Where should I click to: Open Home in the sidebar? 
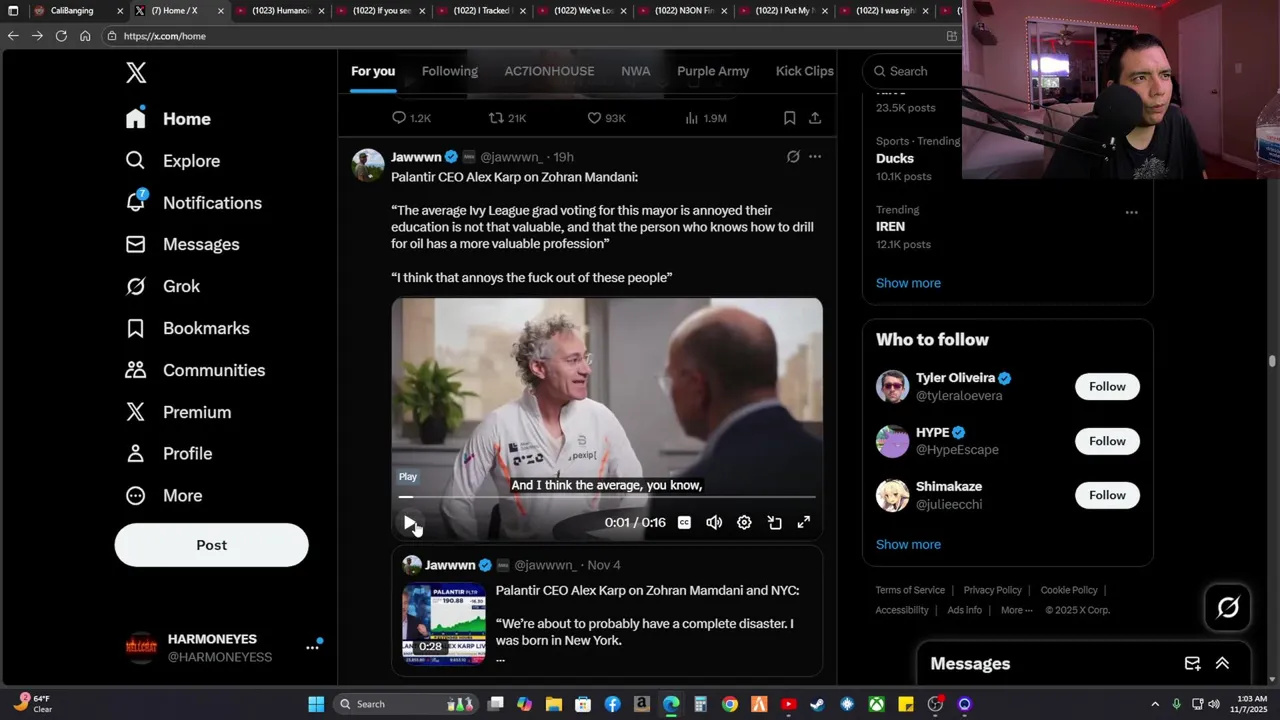pyautogui.click(x=168, y=119)
